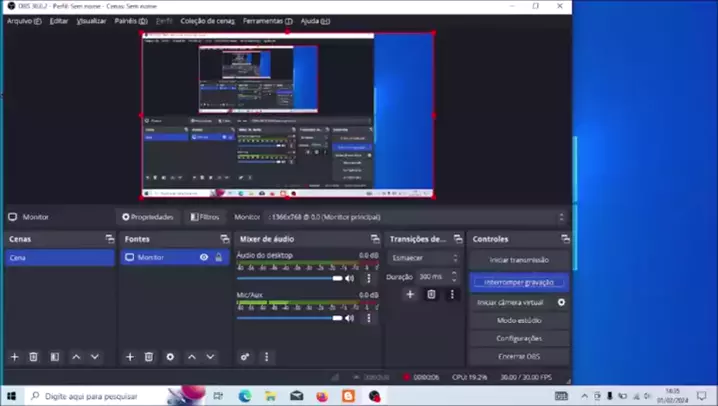Open source properties gear icon in Fontes
Viewport: 718px width, 406px height.
click(x=170, y=357)
